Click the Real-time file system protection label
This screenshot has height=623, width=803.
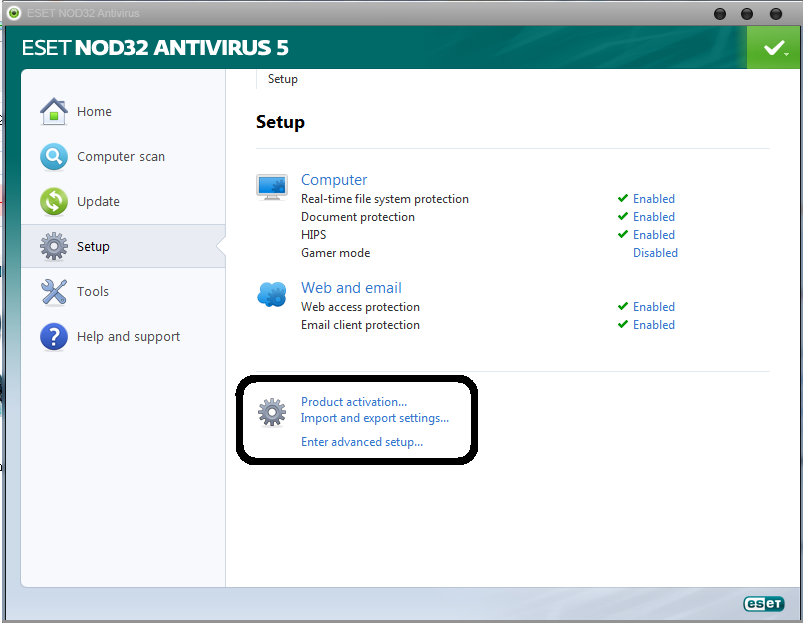coord(385,199)
